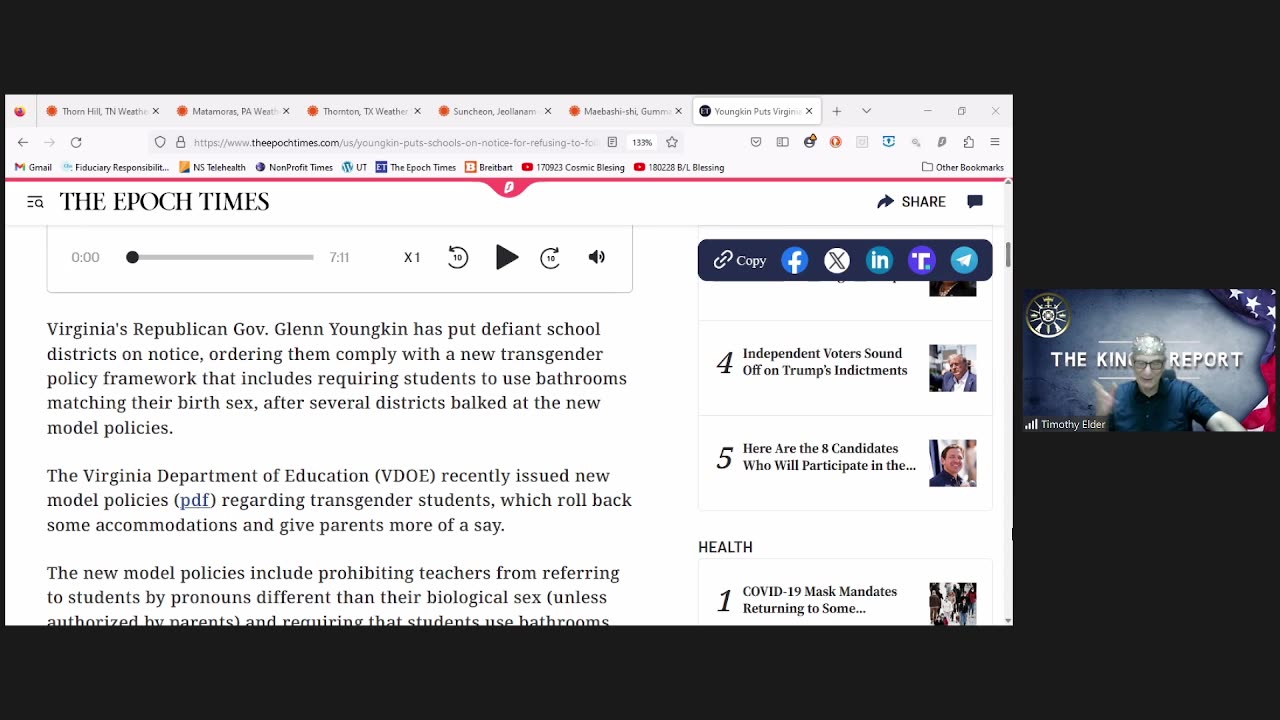
Task: Reload the current page
Action: point(76,142)
